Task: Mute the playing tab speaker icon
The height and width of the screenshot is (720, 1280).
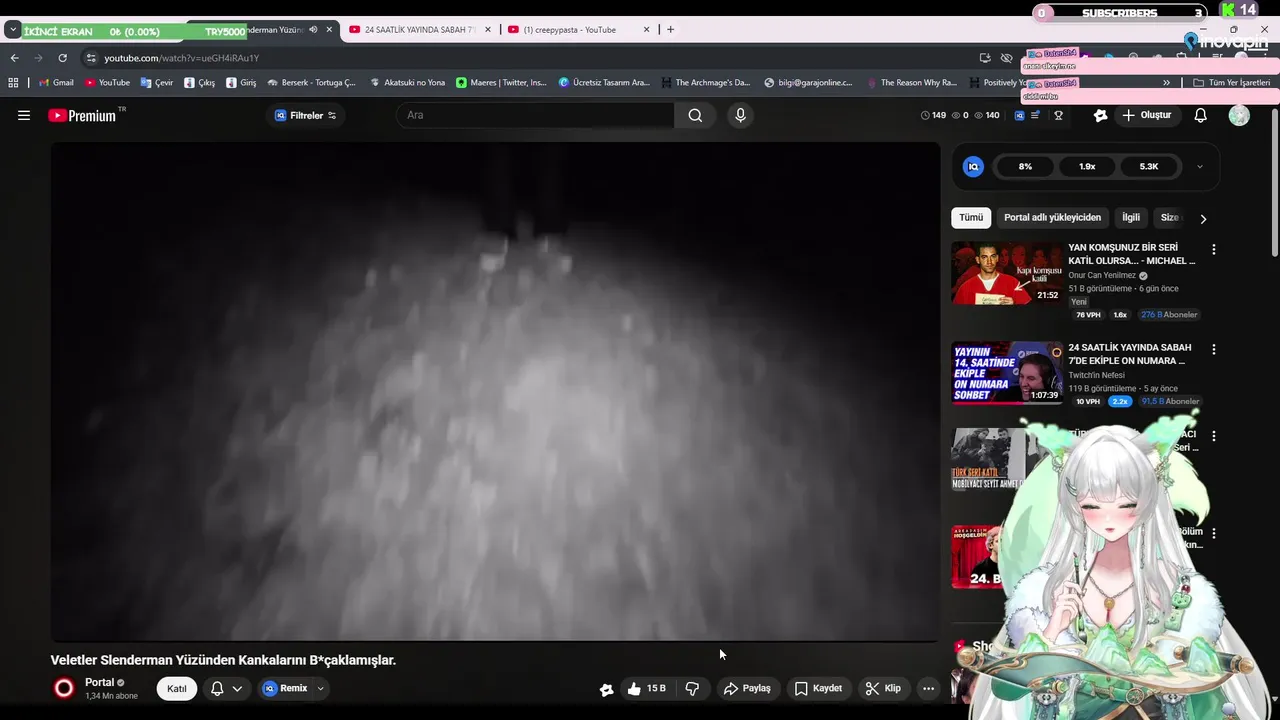Action: (x=313, y=30)
